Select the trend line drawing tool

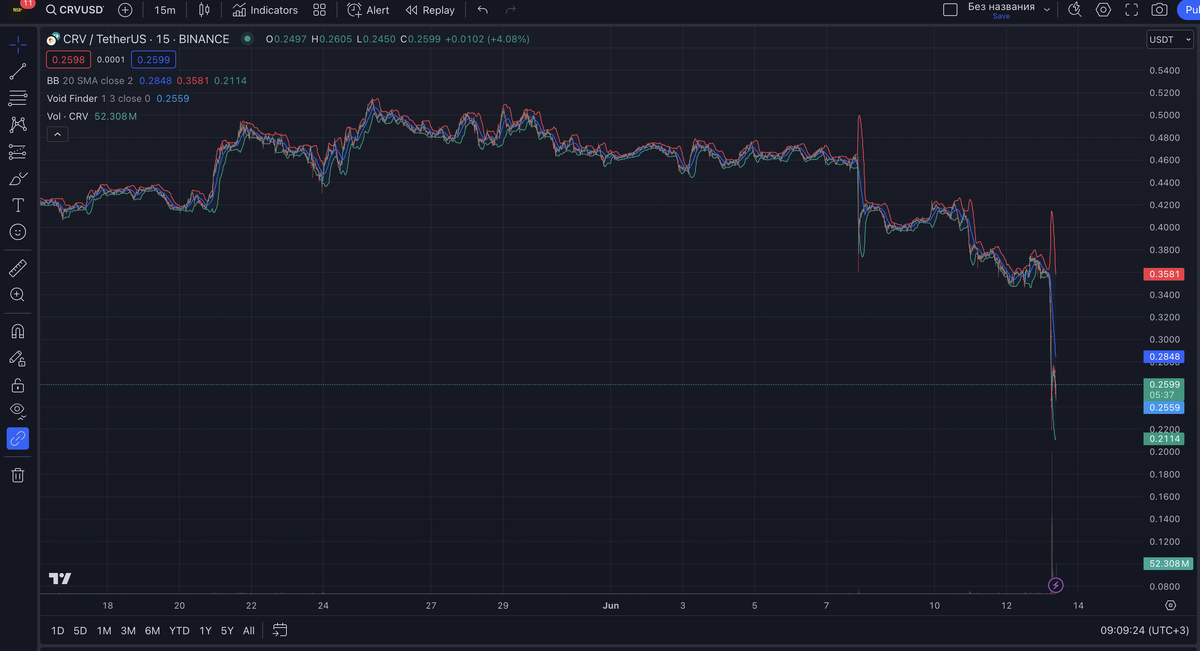click(17, 72)
